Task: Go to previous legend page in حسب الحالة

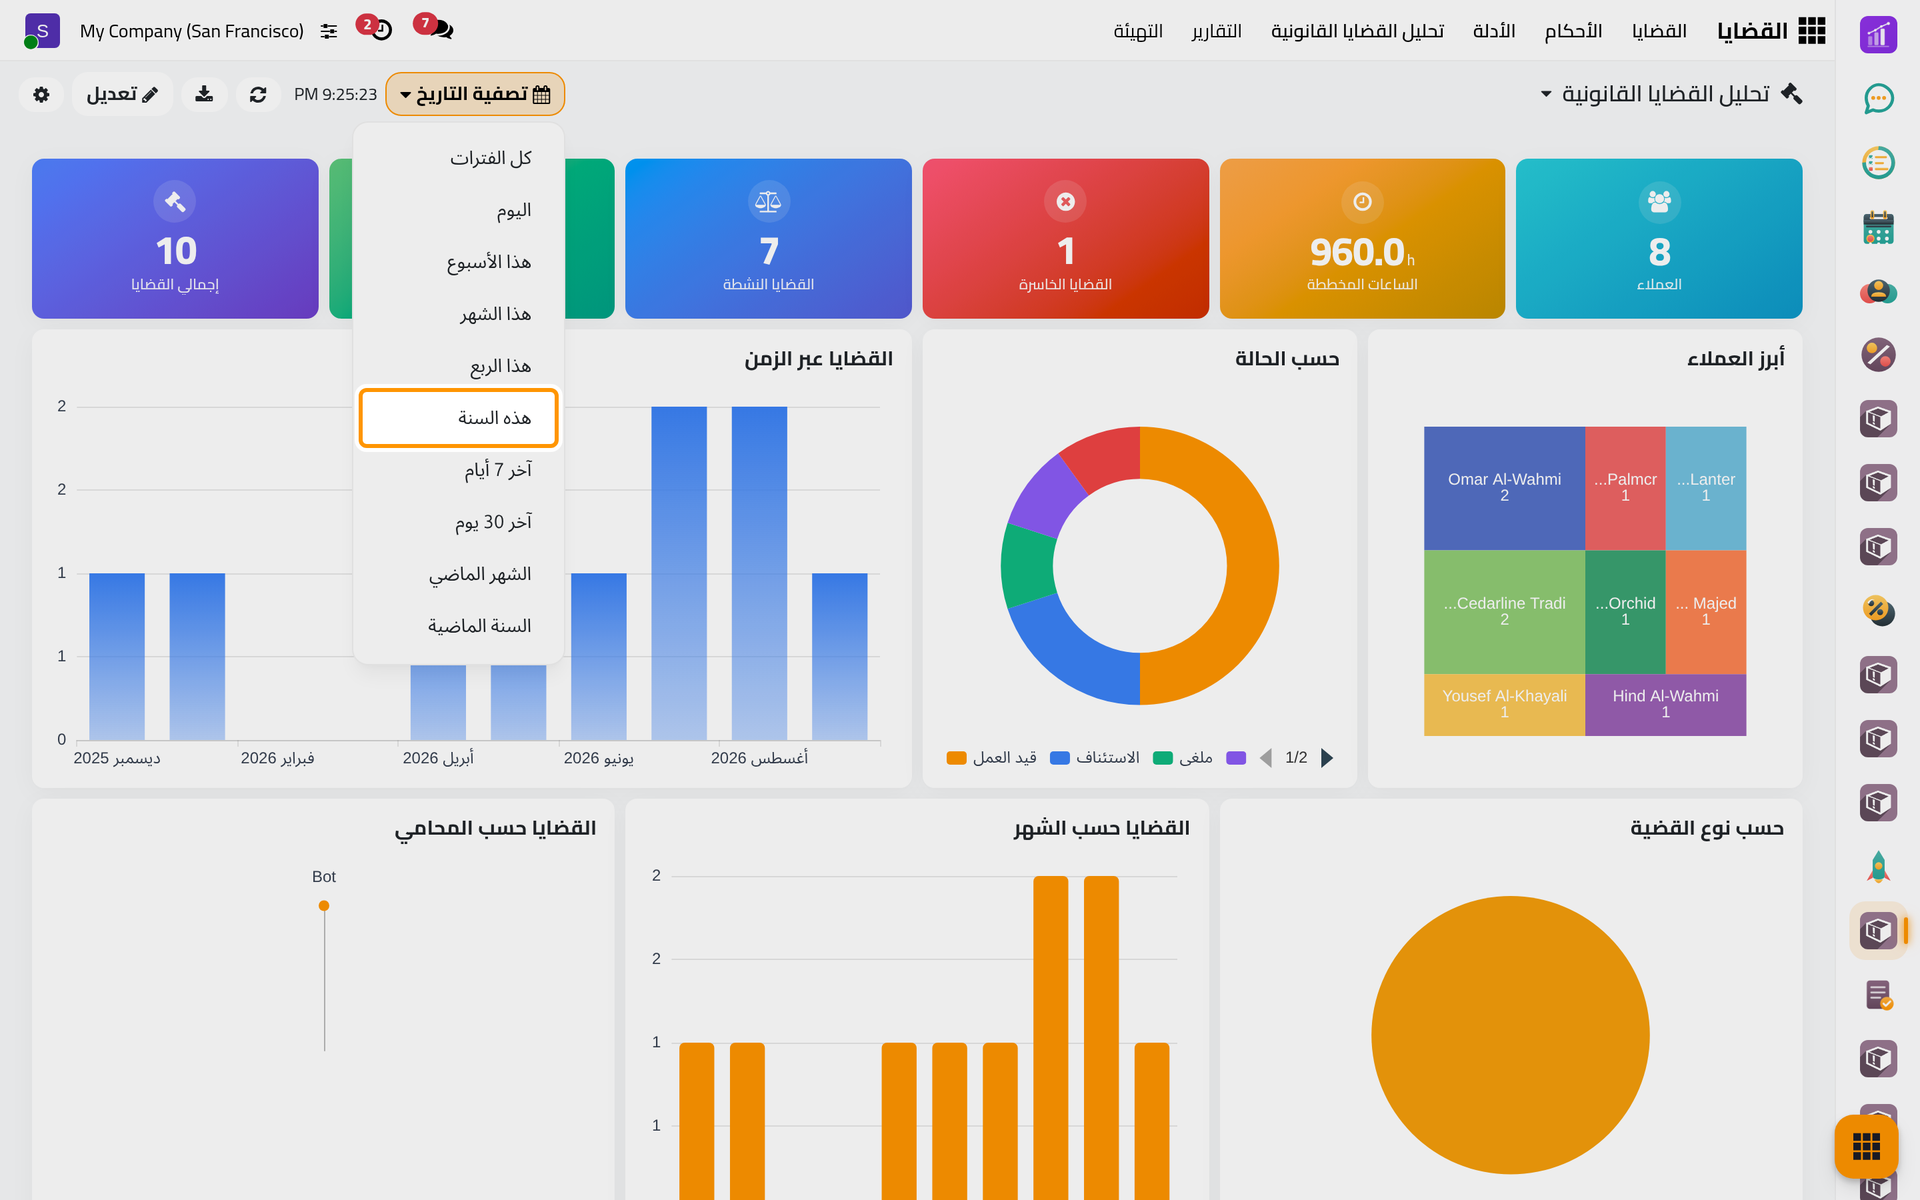Action: pos(1266,758)
